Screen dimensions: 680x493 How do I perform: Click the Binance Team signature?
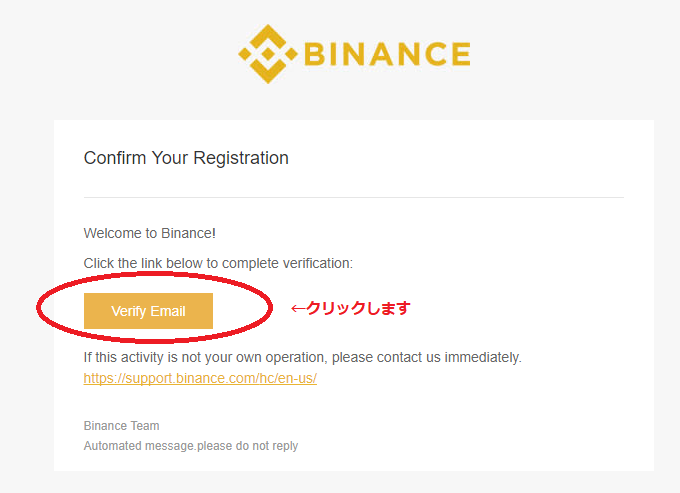click(x=121, y=426)
